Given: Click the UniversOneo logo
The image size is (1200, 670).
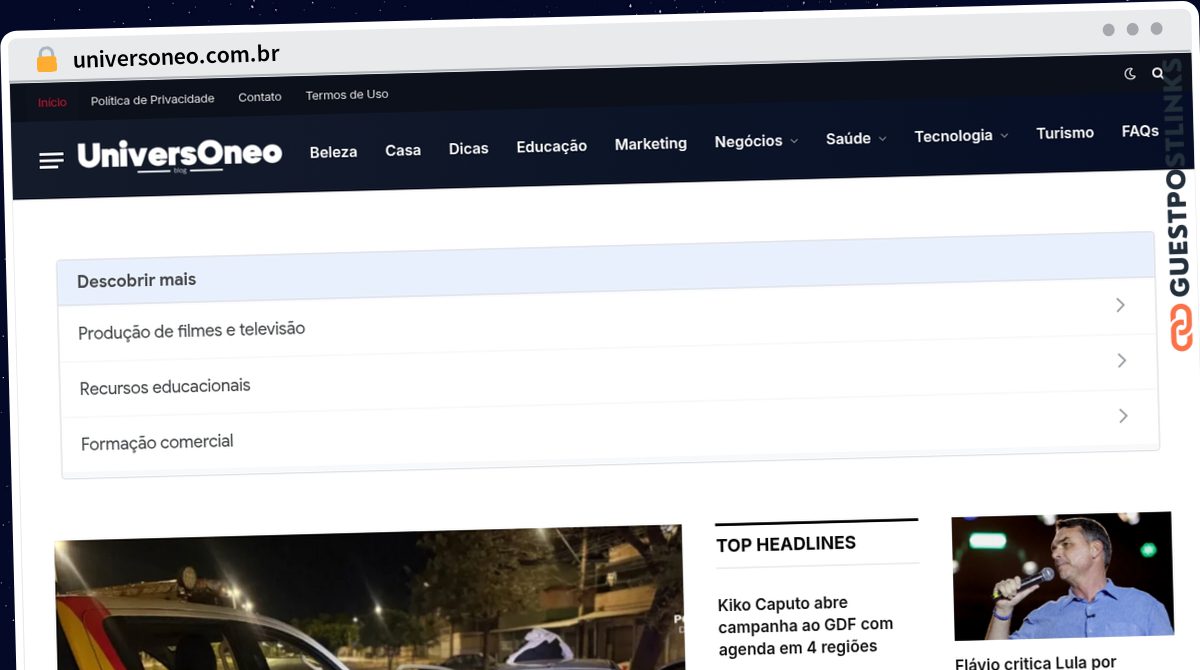Looking at the screenshot, I should 180,156.
